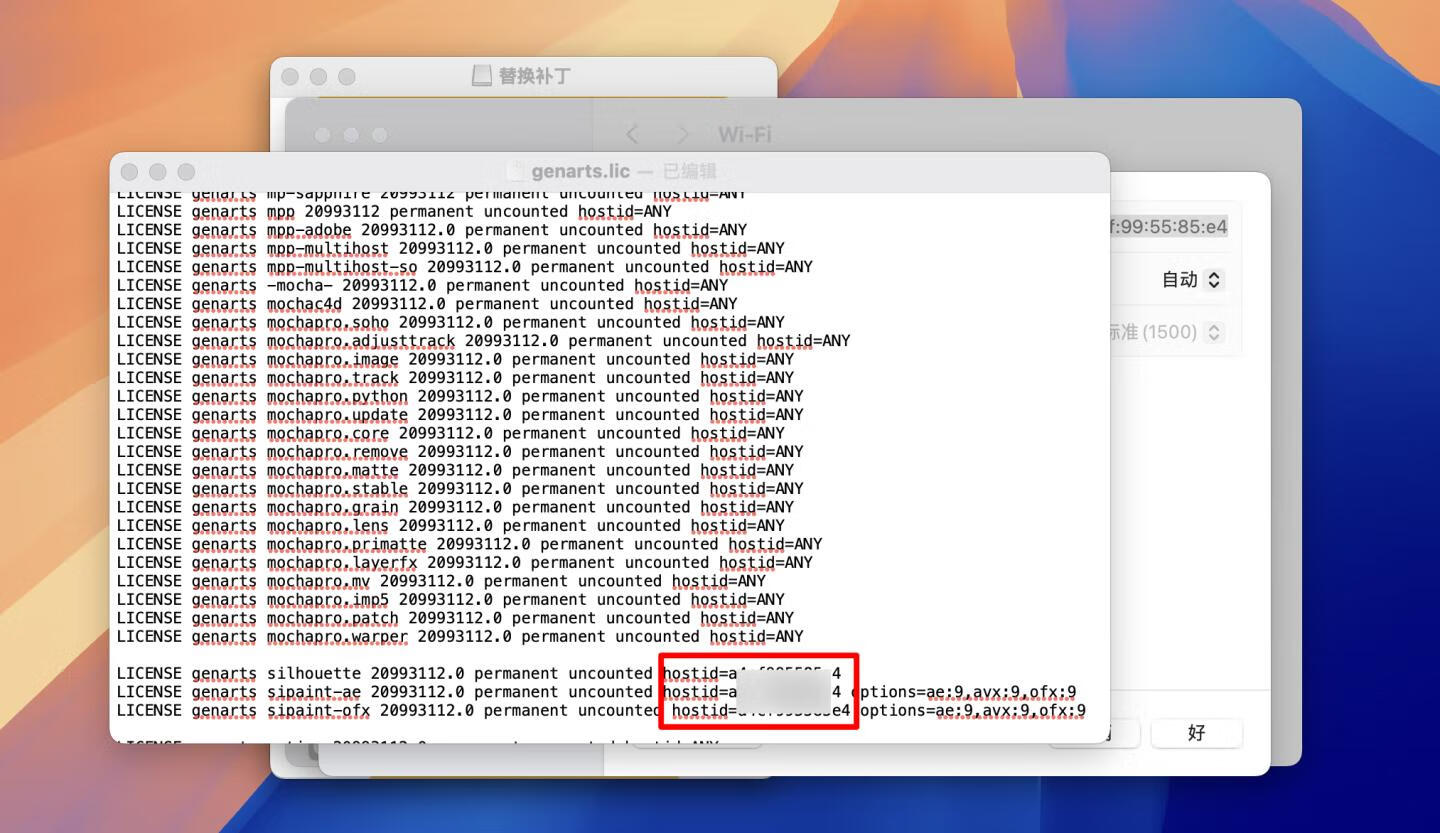Click mochapro.update license name
This screenshot has width=1440, height=833.
(337, 415)
